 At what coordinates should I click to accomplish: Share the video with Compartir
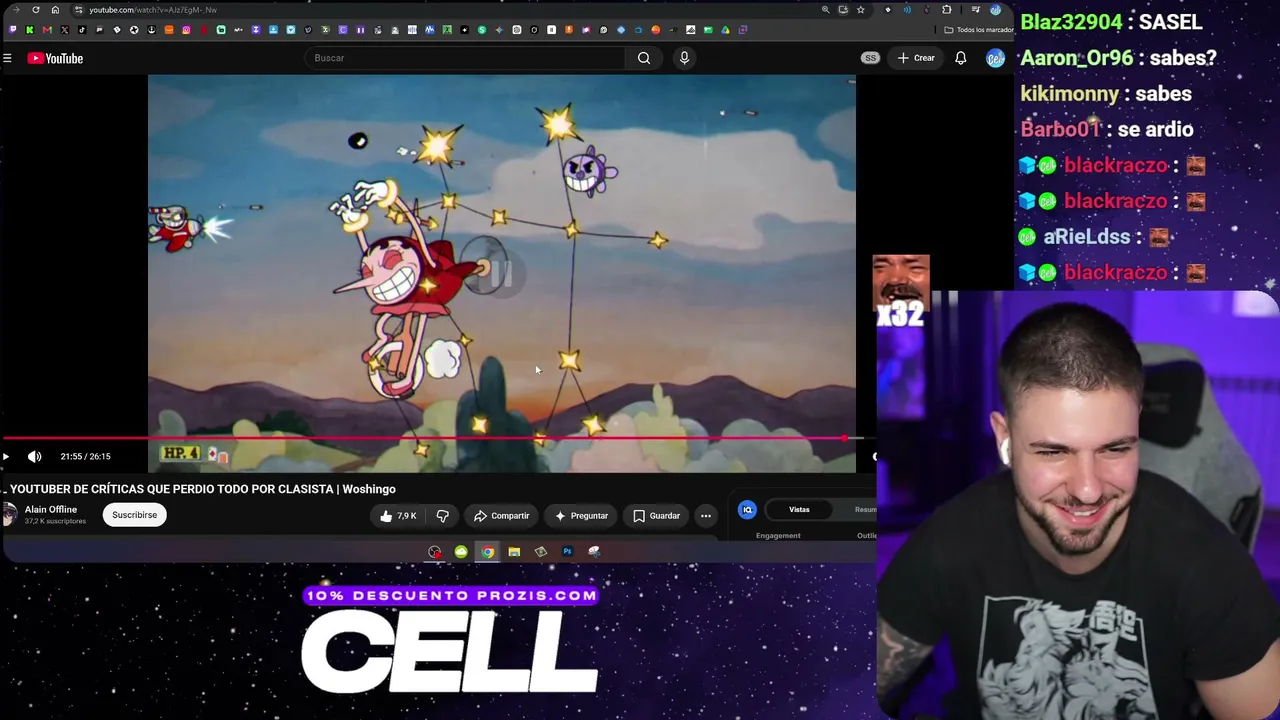(501, 516)
